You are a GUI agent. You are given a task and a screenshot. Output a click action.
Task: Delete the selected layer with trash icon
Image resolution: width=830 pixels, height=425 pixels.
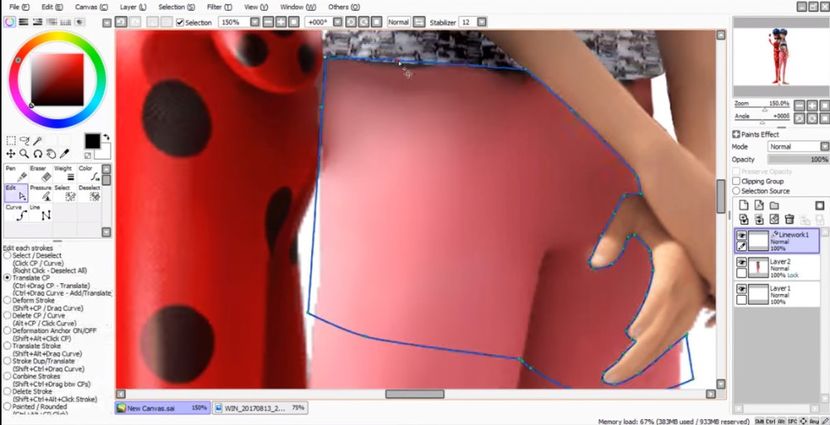(789, 219)
